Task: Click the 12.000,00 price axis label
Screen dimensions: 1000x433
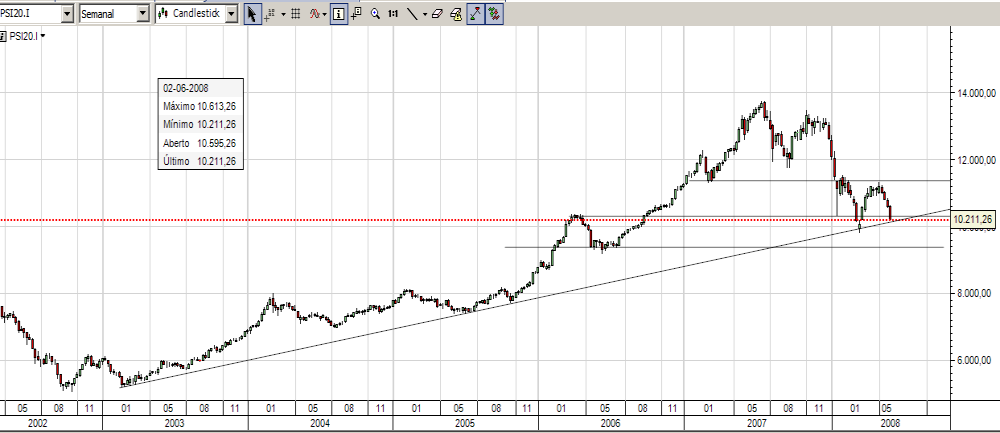Action: click(974, 160)
